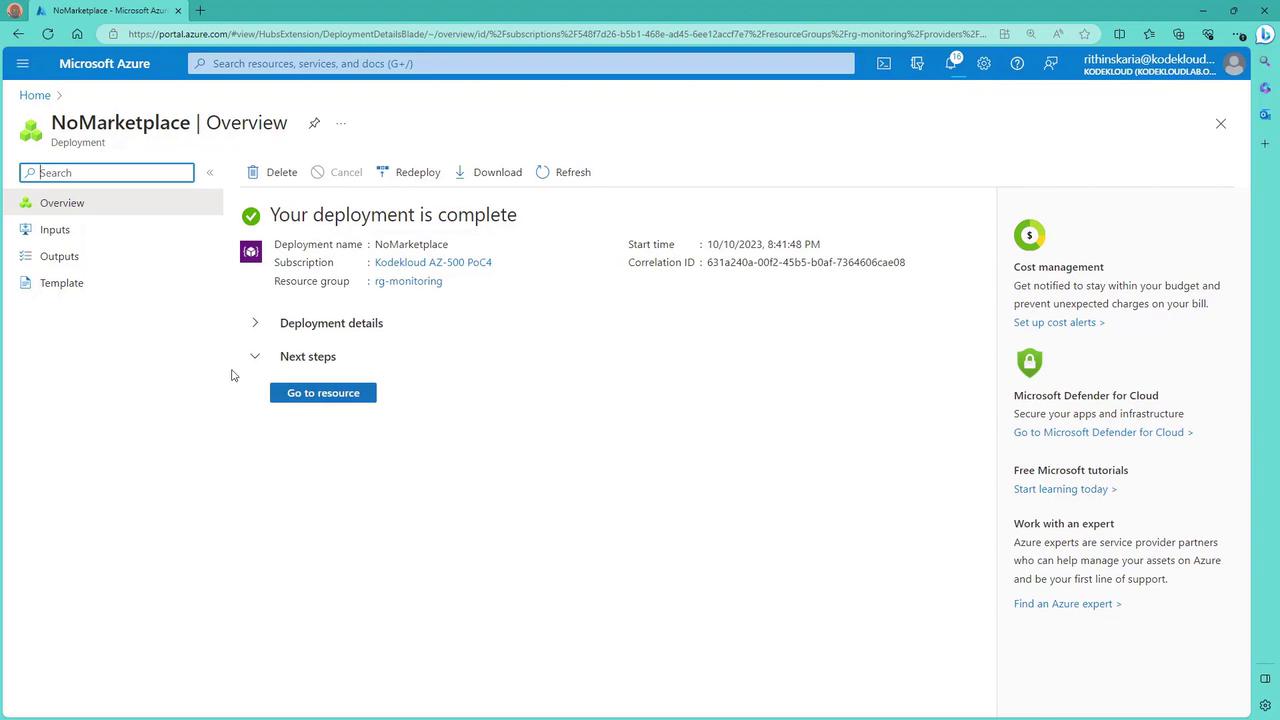This screenshot has height=720, width=1280.
Task: Click the Correlation ID value 631a240a-00f2-45b5-b0af-7364606cae08
Action: click(x=806, y=262)
